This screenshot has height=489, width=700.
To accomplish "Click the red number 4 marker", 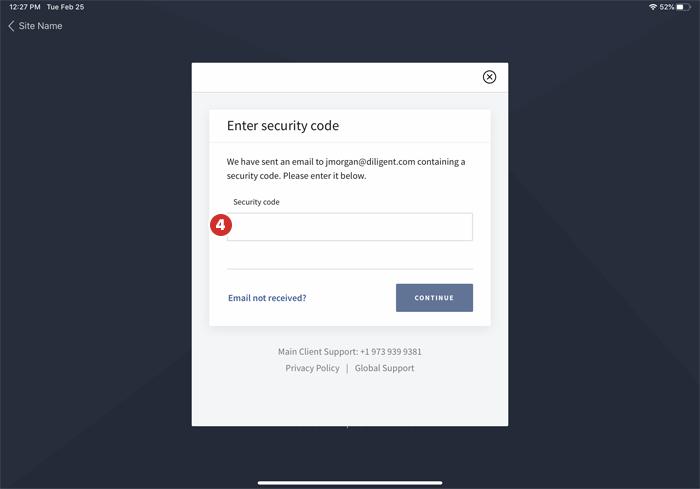I will coord(221,226).
